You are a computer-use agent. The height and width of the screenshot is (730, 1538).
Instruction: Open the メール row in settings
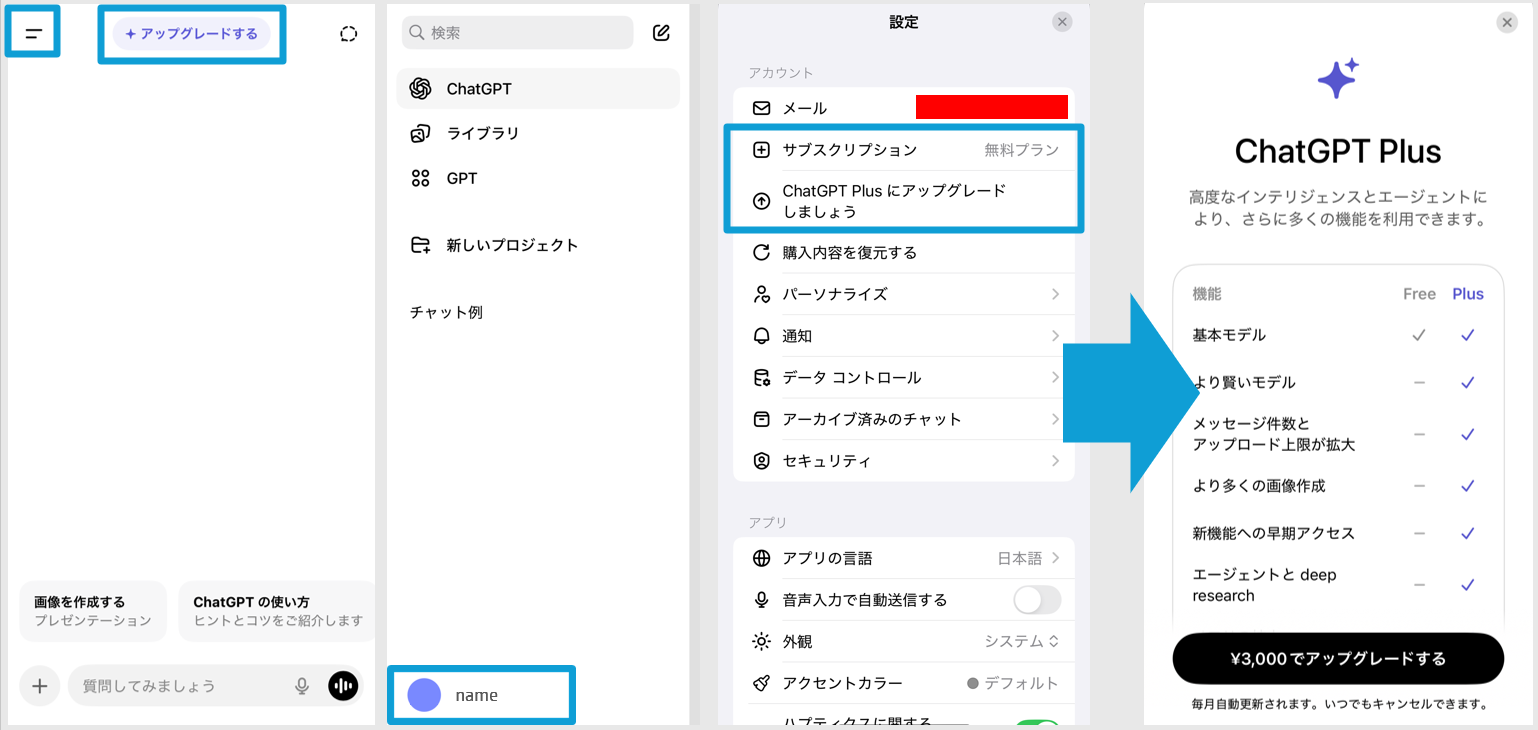(x=904, y=108)
